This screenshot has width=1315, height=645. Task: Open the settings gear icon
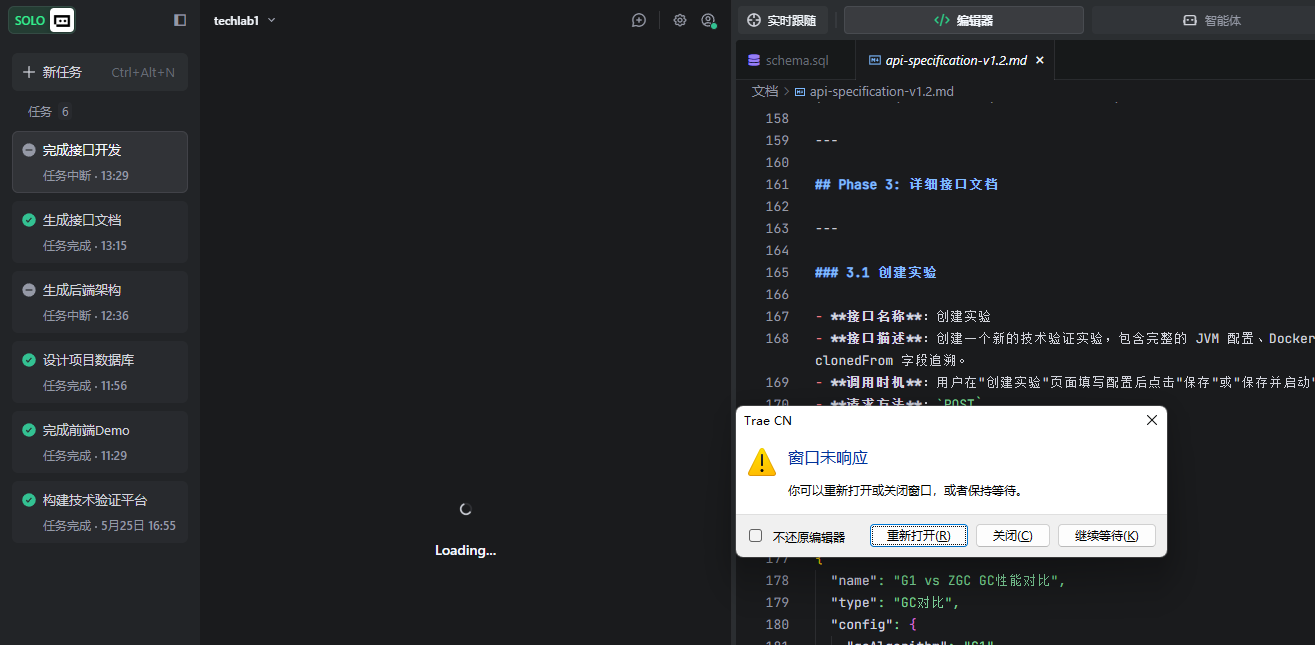click(680, 20)
